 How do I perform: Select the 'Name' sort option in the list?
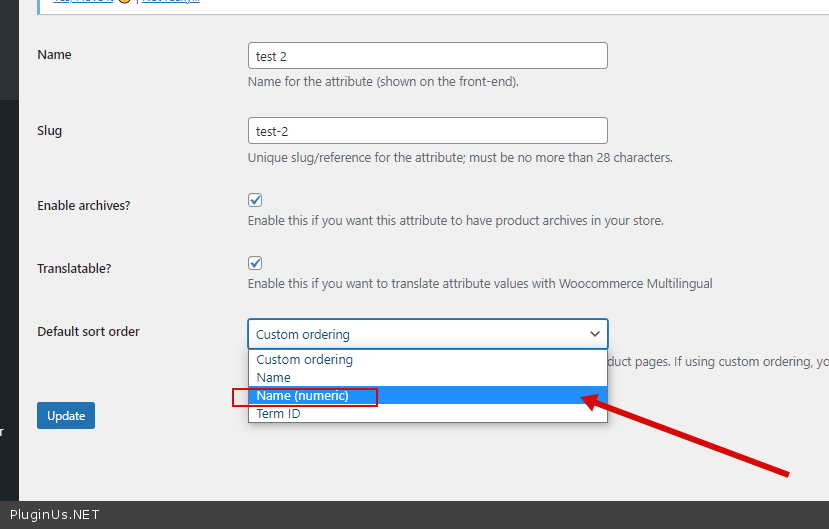coord(274,378)
